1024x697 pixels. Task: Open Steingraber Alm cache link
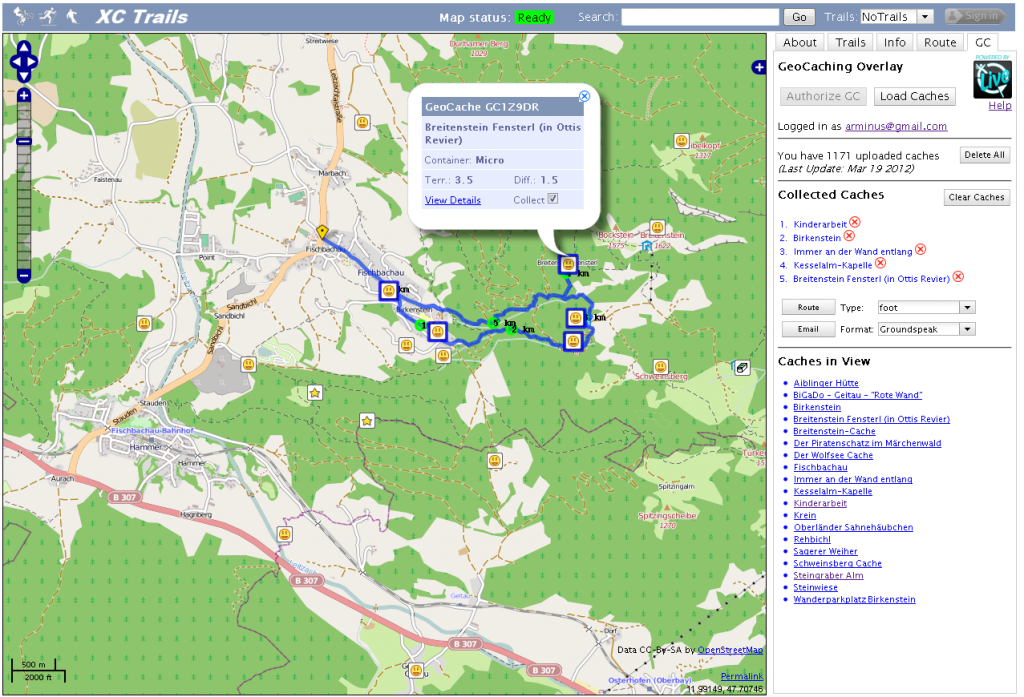pos(828,575)
